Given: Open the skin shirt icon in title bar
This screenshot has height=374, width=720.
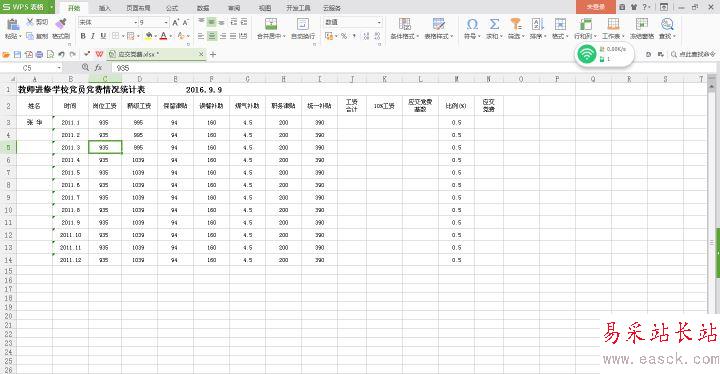Looking at the screenshot, I should tap(634, 7).
